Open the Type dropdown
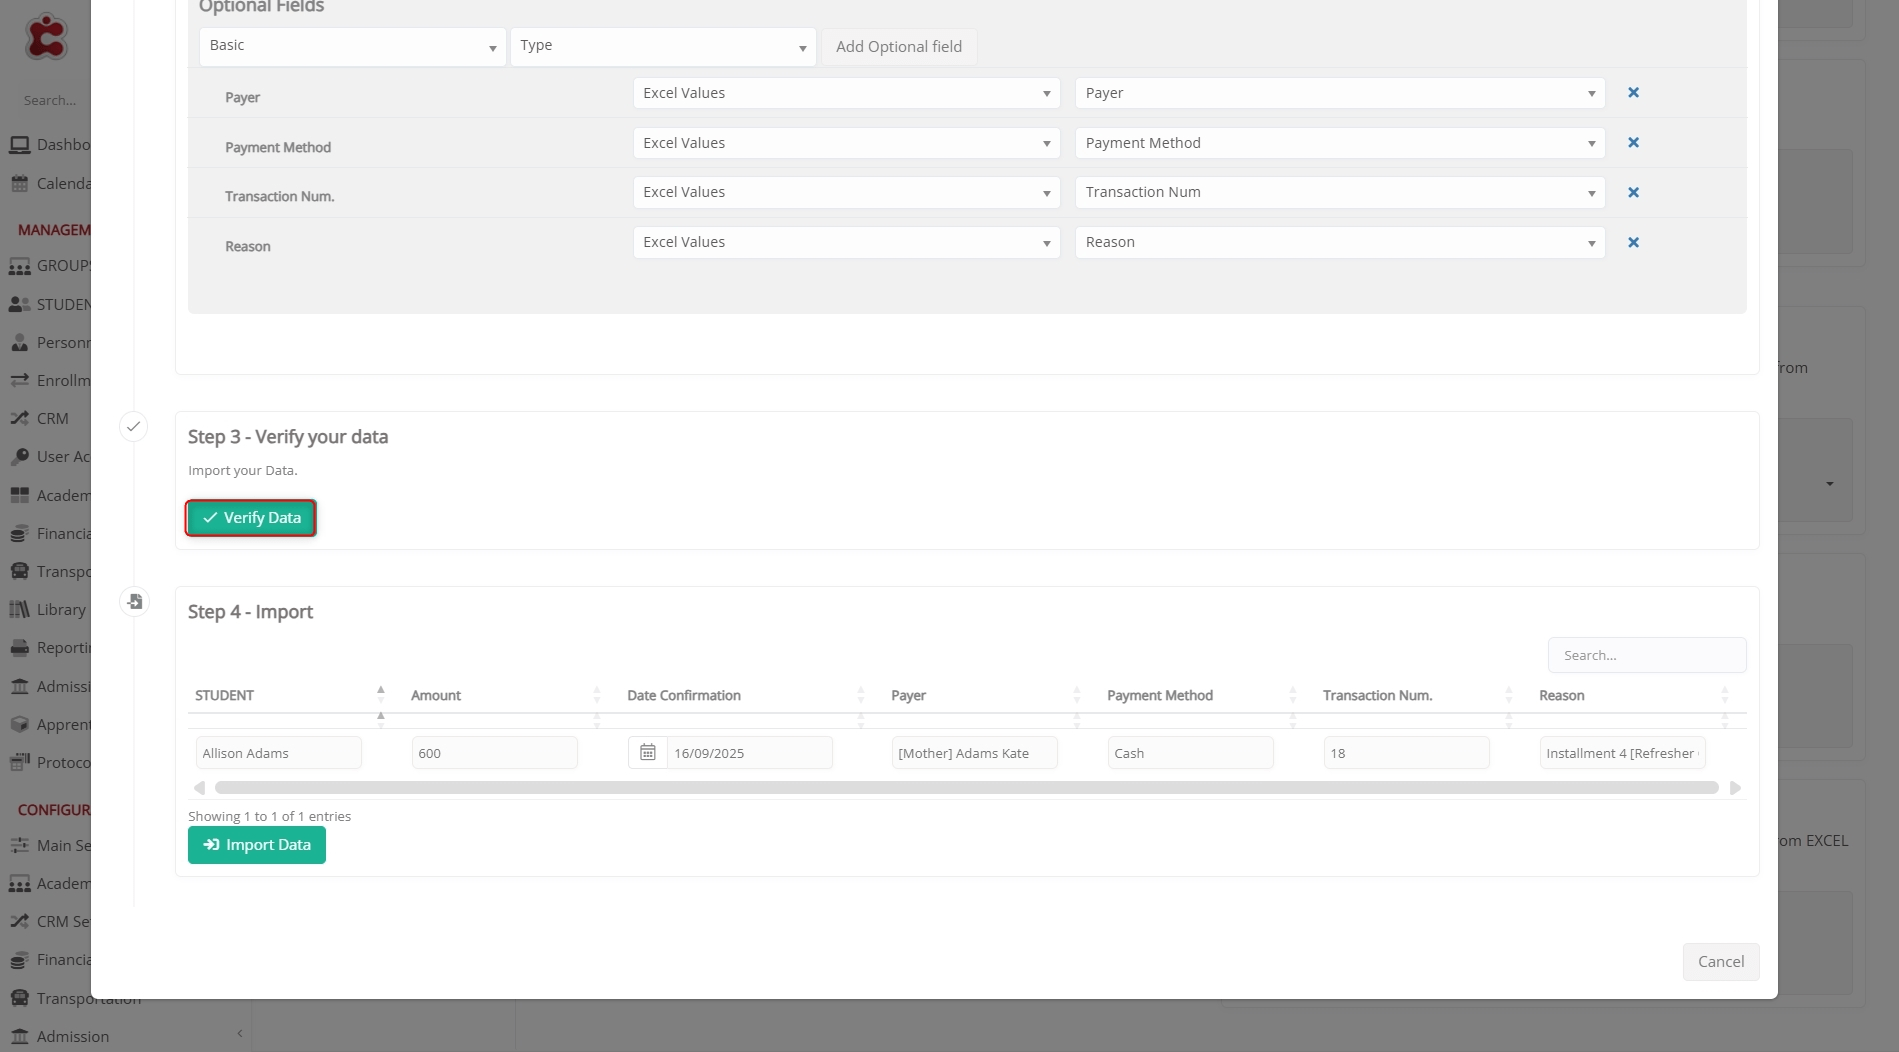 pyautogui.click(x=662, y=47)
